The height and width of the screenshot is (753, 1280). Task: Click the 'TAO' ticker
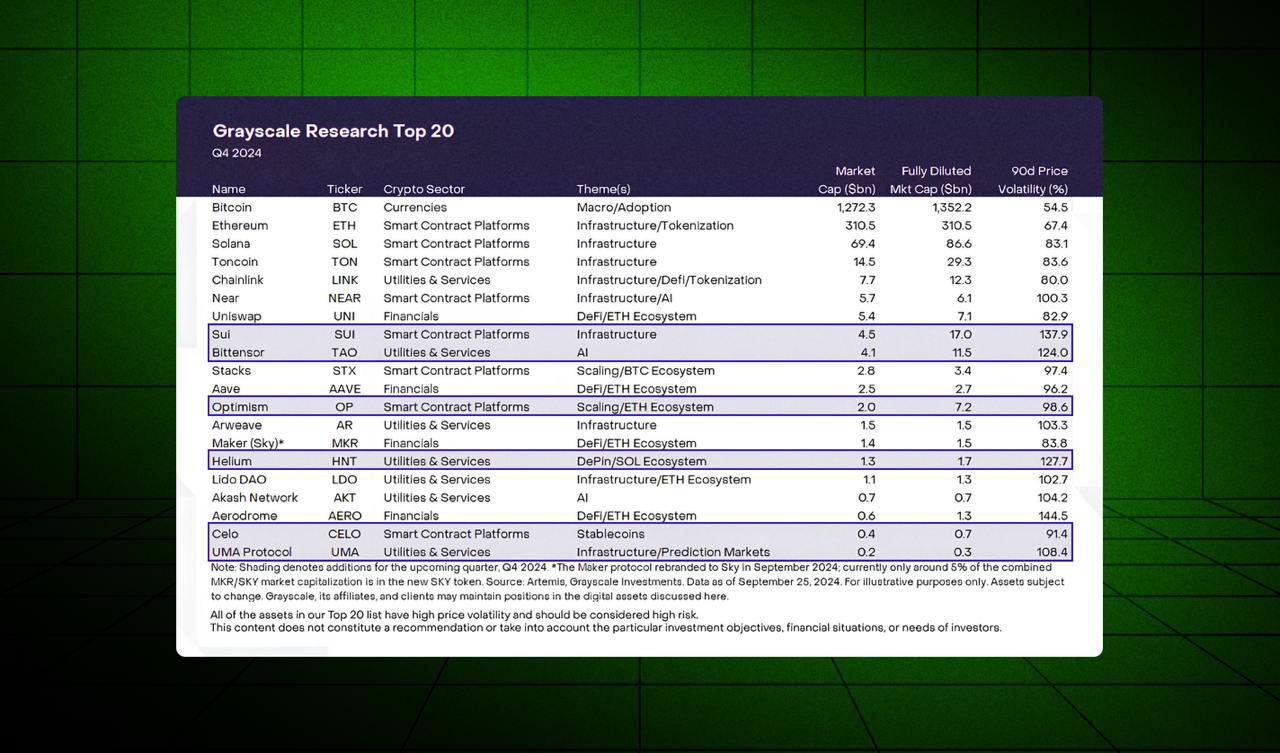pyautogui.click(x=345, y=352)
